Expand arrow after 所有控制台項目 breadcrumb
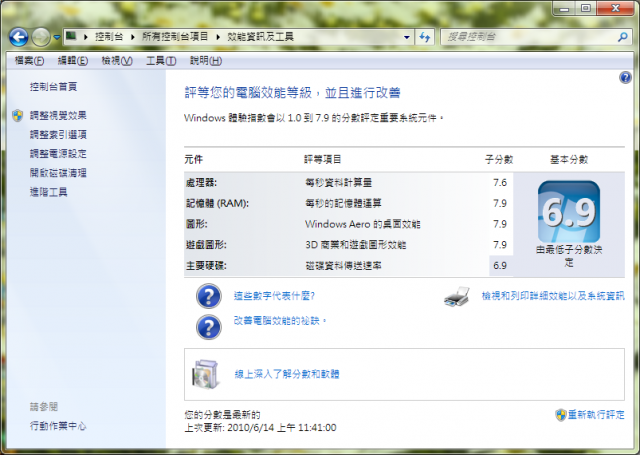 coord(218,37)
